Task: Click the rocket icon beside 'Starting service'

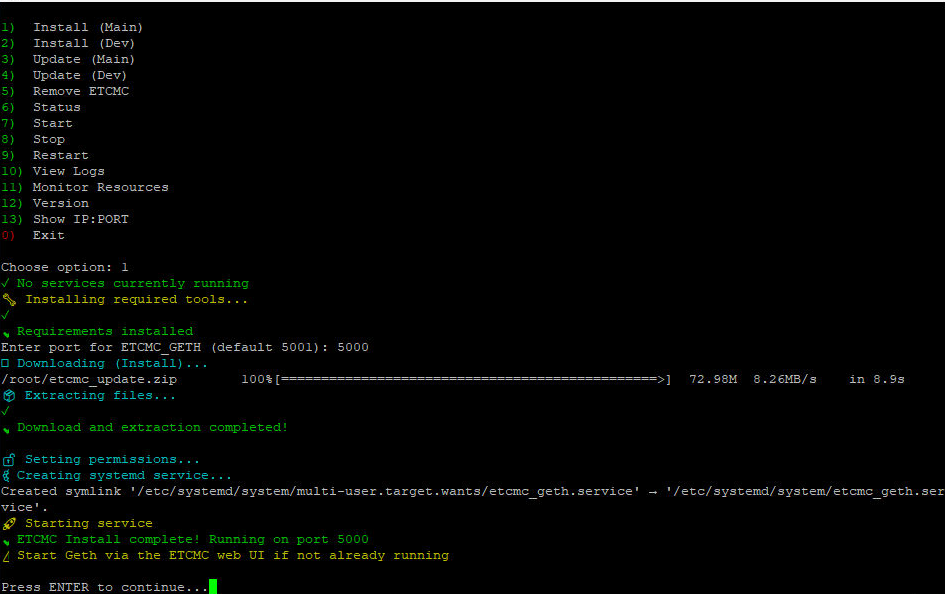Action: (7, 523)
